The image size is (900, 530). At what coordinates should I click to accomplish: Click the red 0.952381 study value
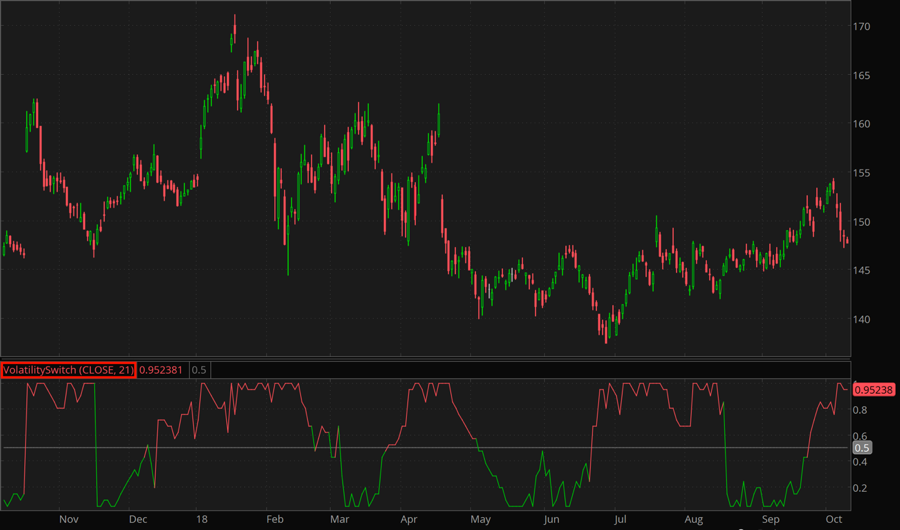162,370
